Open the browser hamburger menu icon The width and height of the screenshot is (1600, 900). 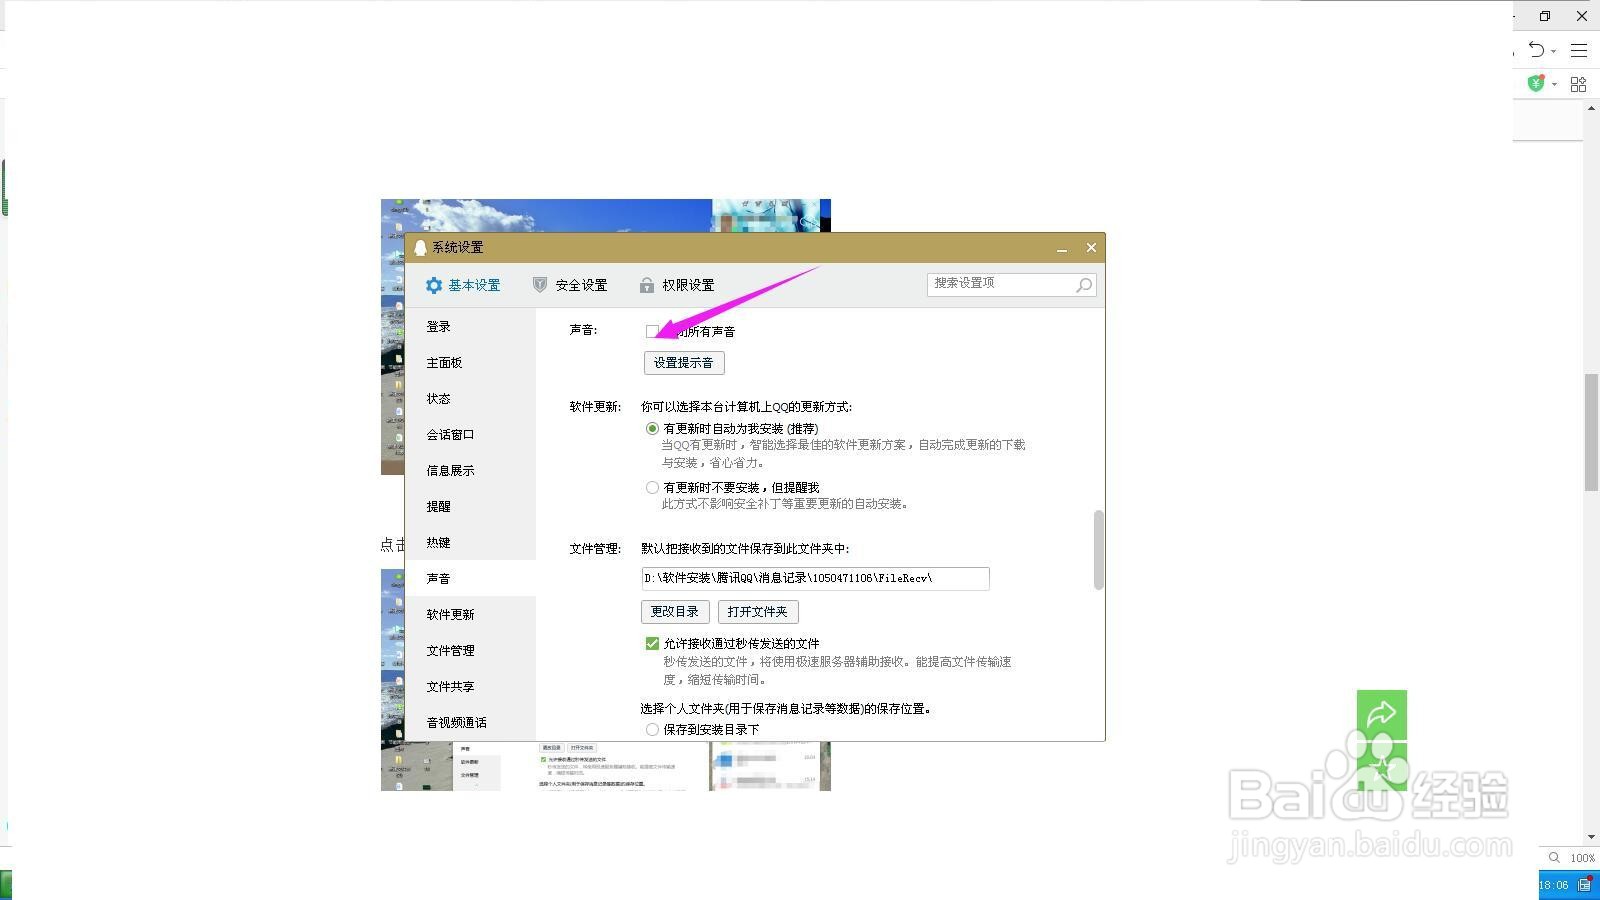pos(1579,49)
